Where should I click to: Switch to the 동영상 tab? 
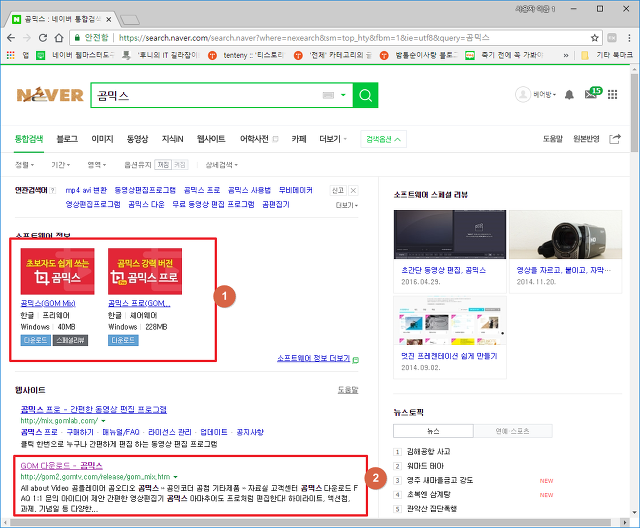(137, 139)
